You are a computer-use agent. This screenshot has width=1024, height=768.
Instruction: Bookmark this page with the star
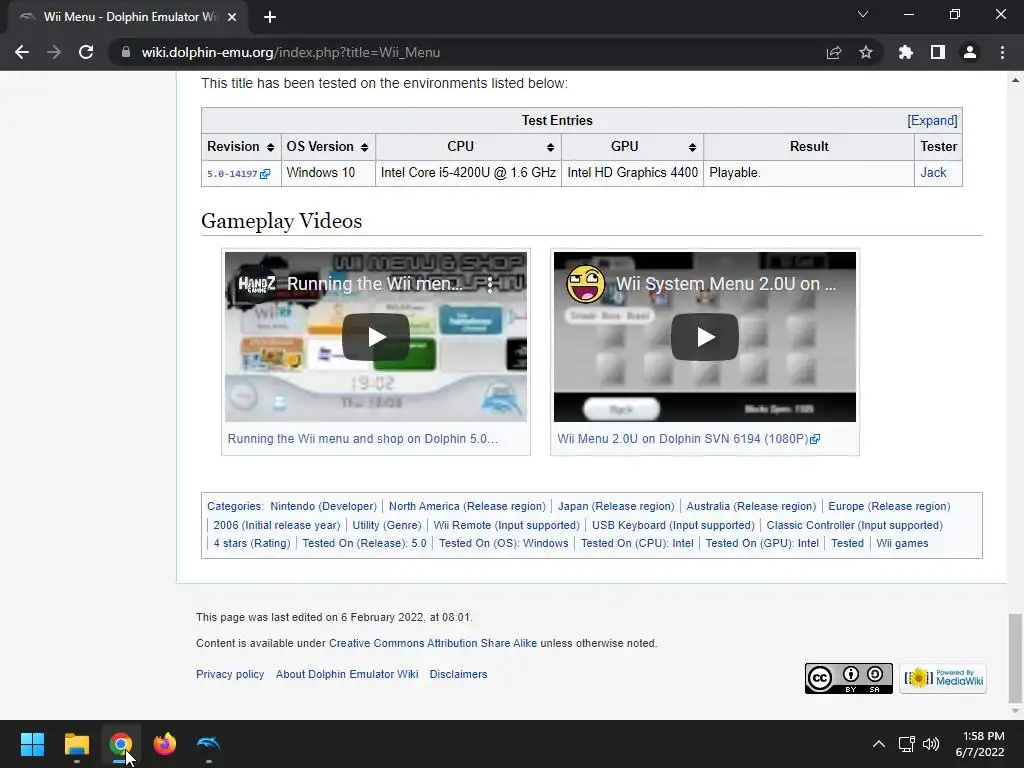[x=866, y=52]
